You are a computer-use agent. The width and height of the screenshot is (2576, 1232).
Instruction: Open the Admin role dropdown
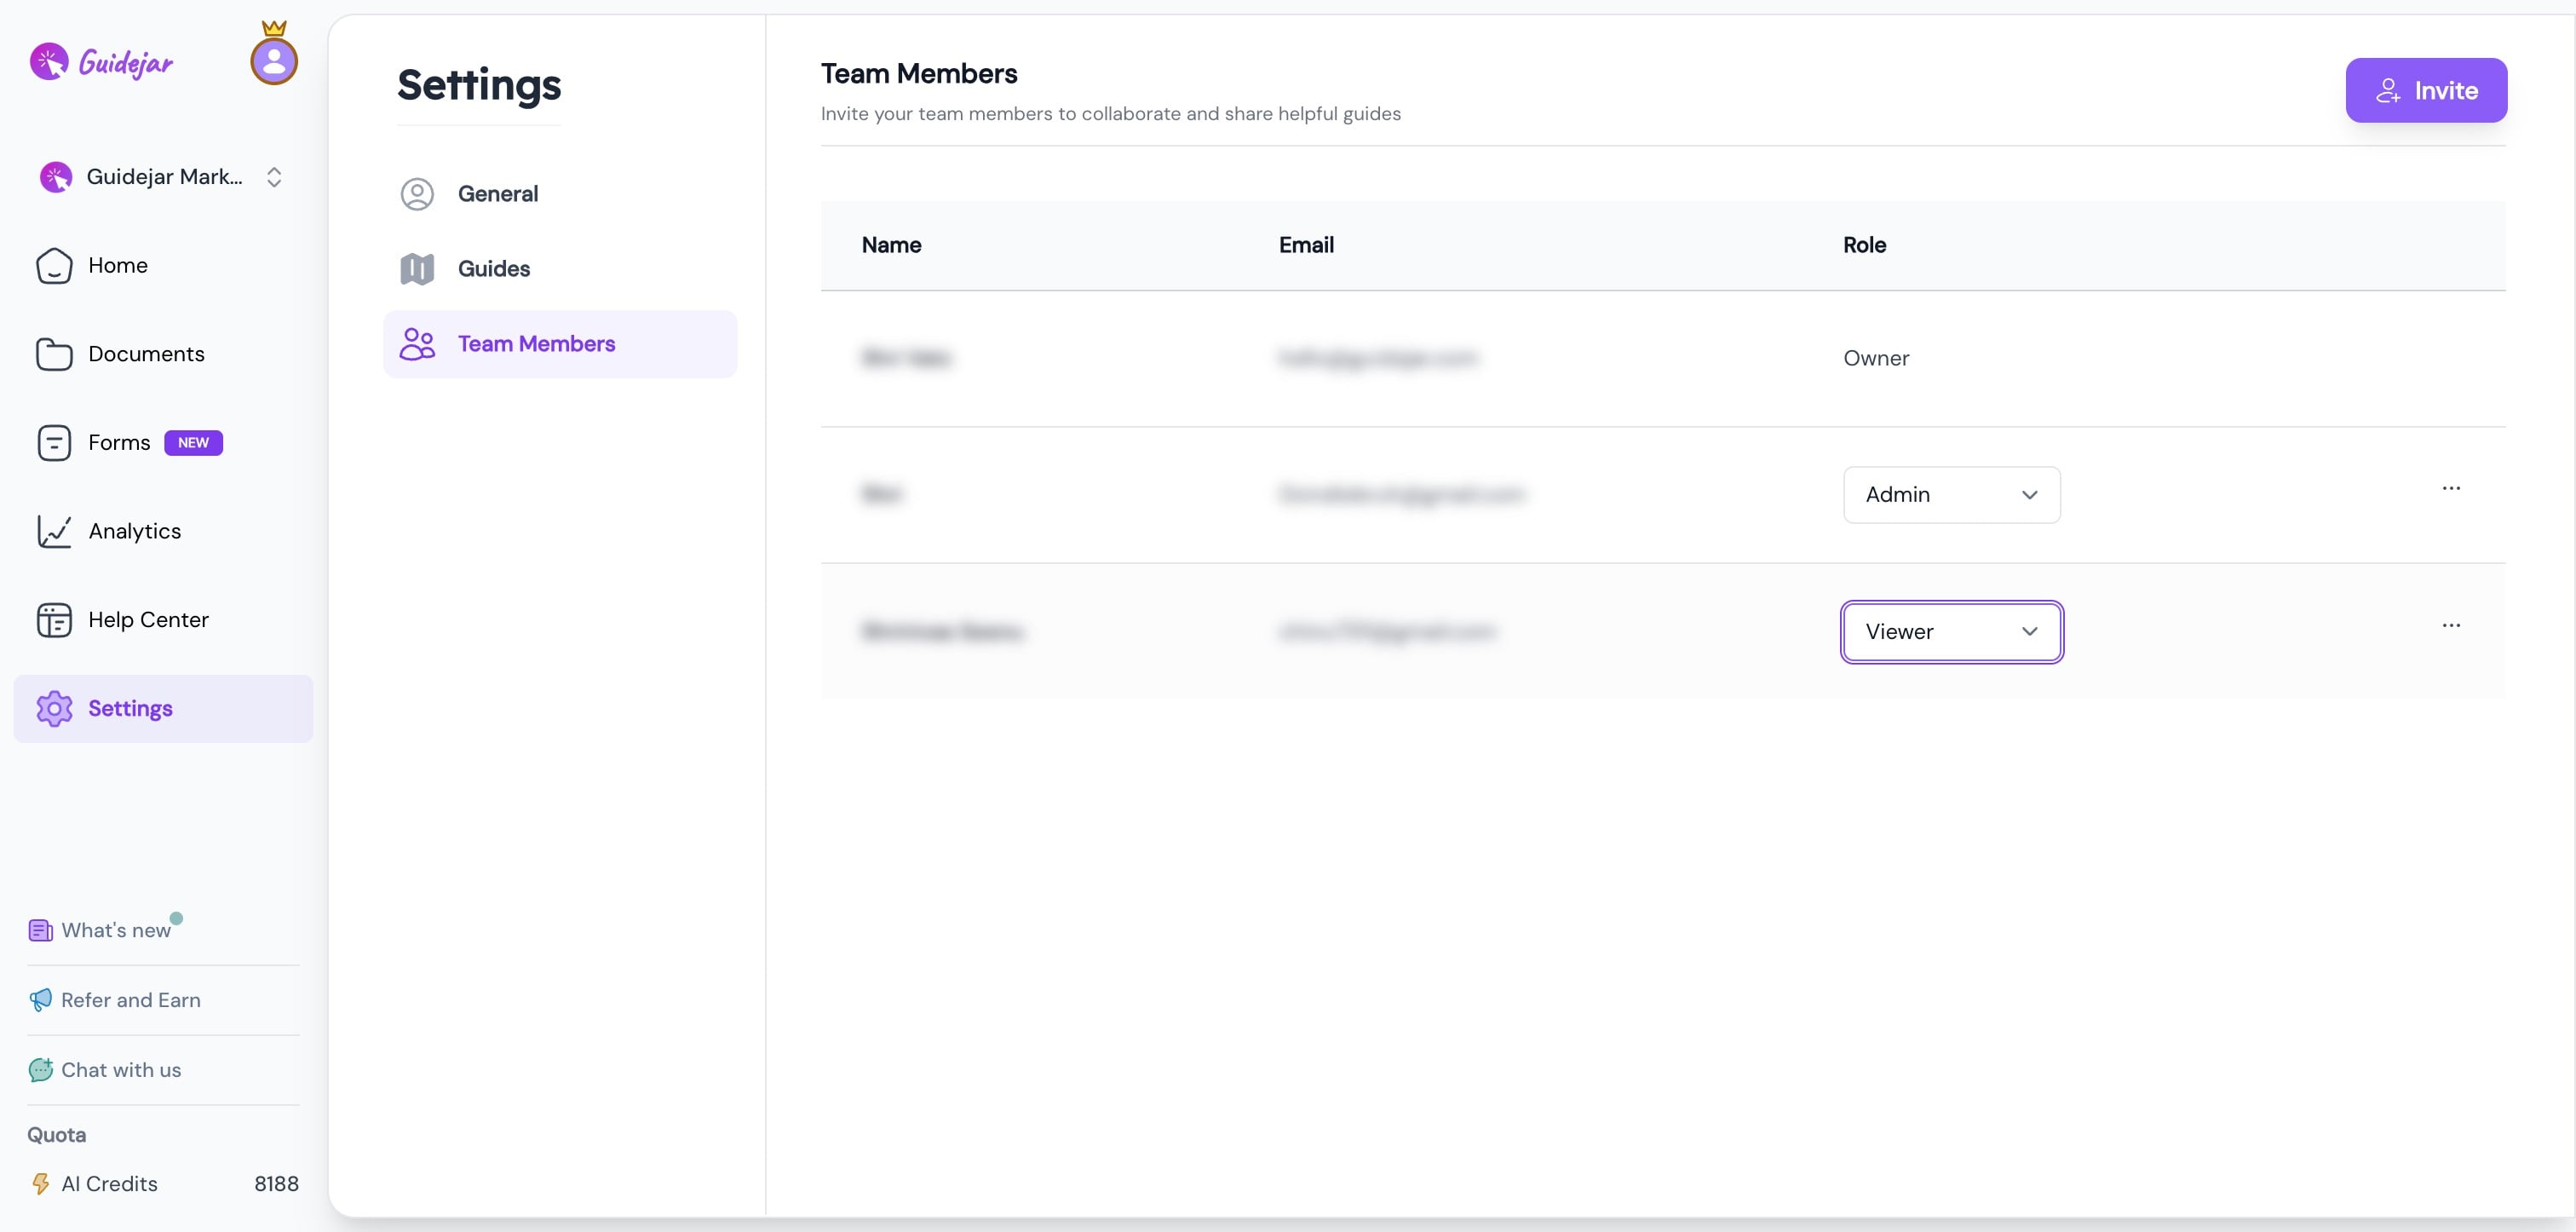(x=1951, y=495)
